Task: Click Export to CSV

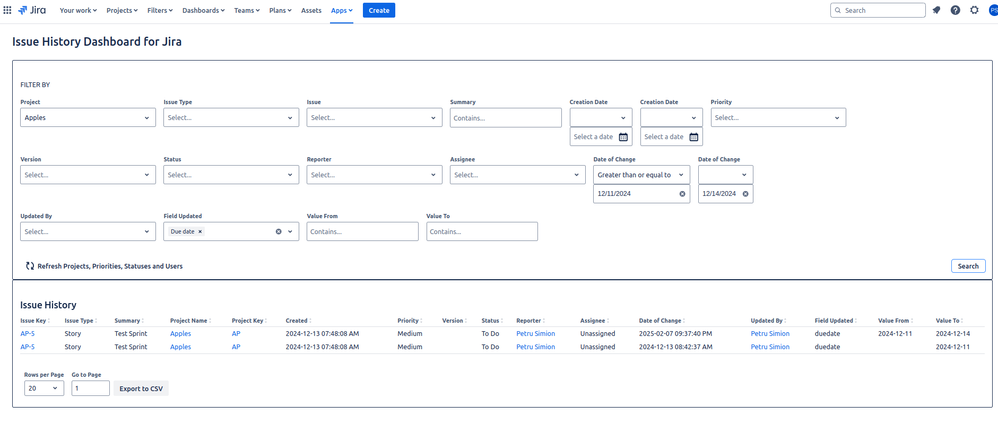Action: 141,388
